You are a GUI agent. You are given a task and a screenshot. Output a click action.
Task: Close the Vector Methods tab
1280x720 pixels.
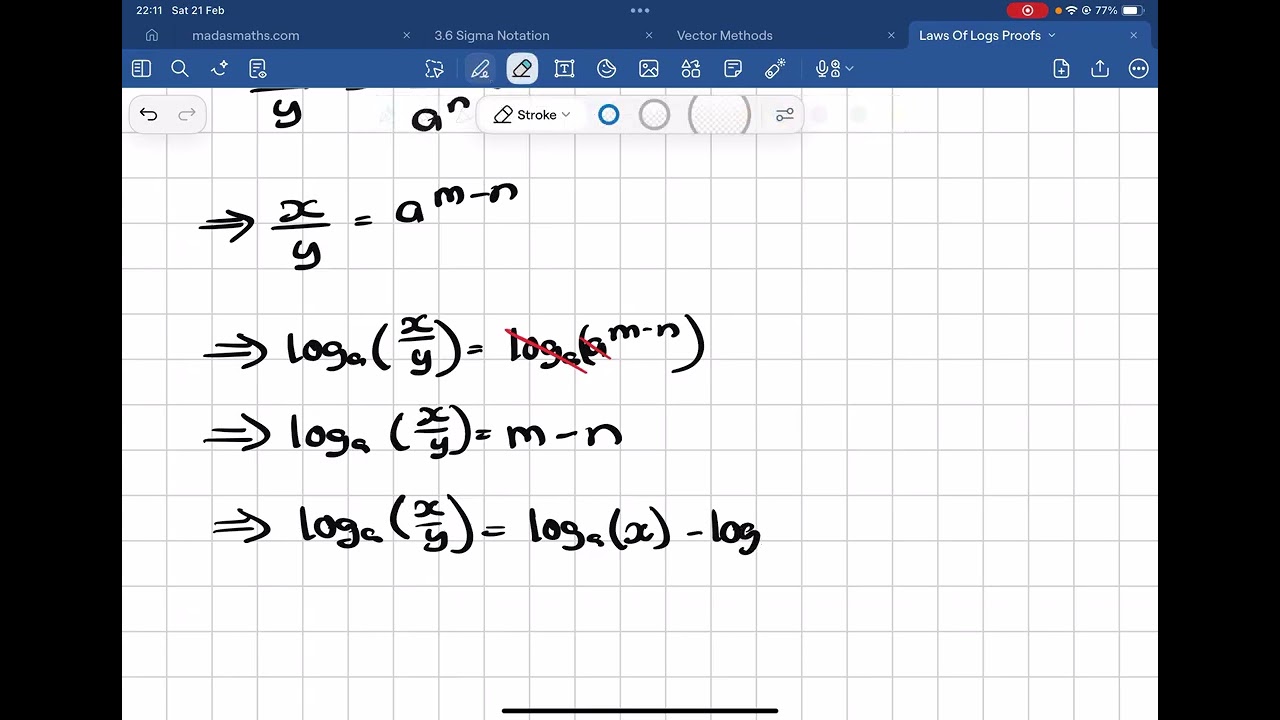(x=891, y=35)
